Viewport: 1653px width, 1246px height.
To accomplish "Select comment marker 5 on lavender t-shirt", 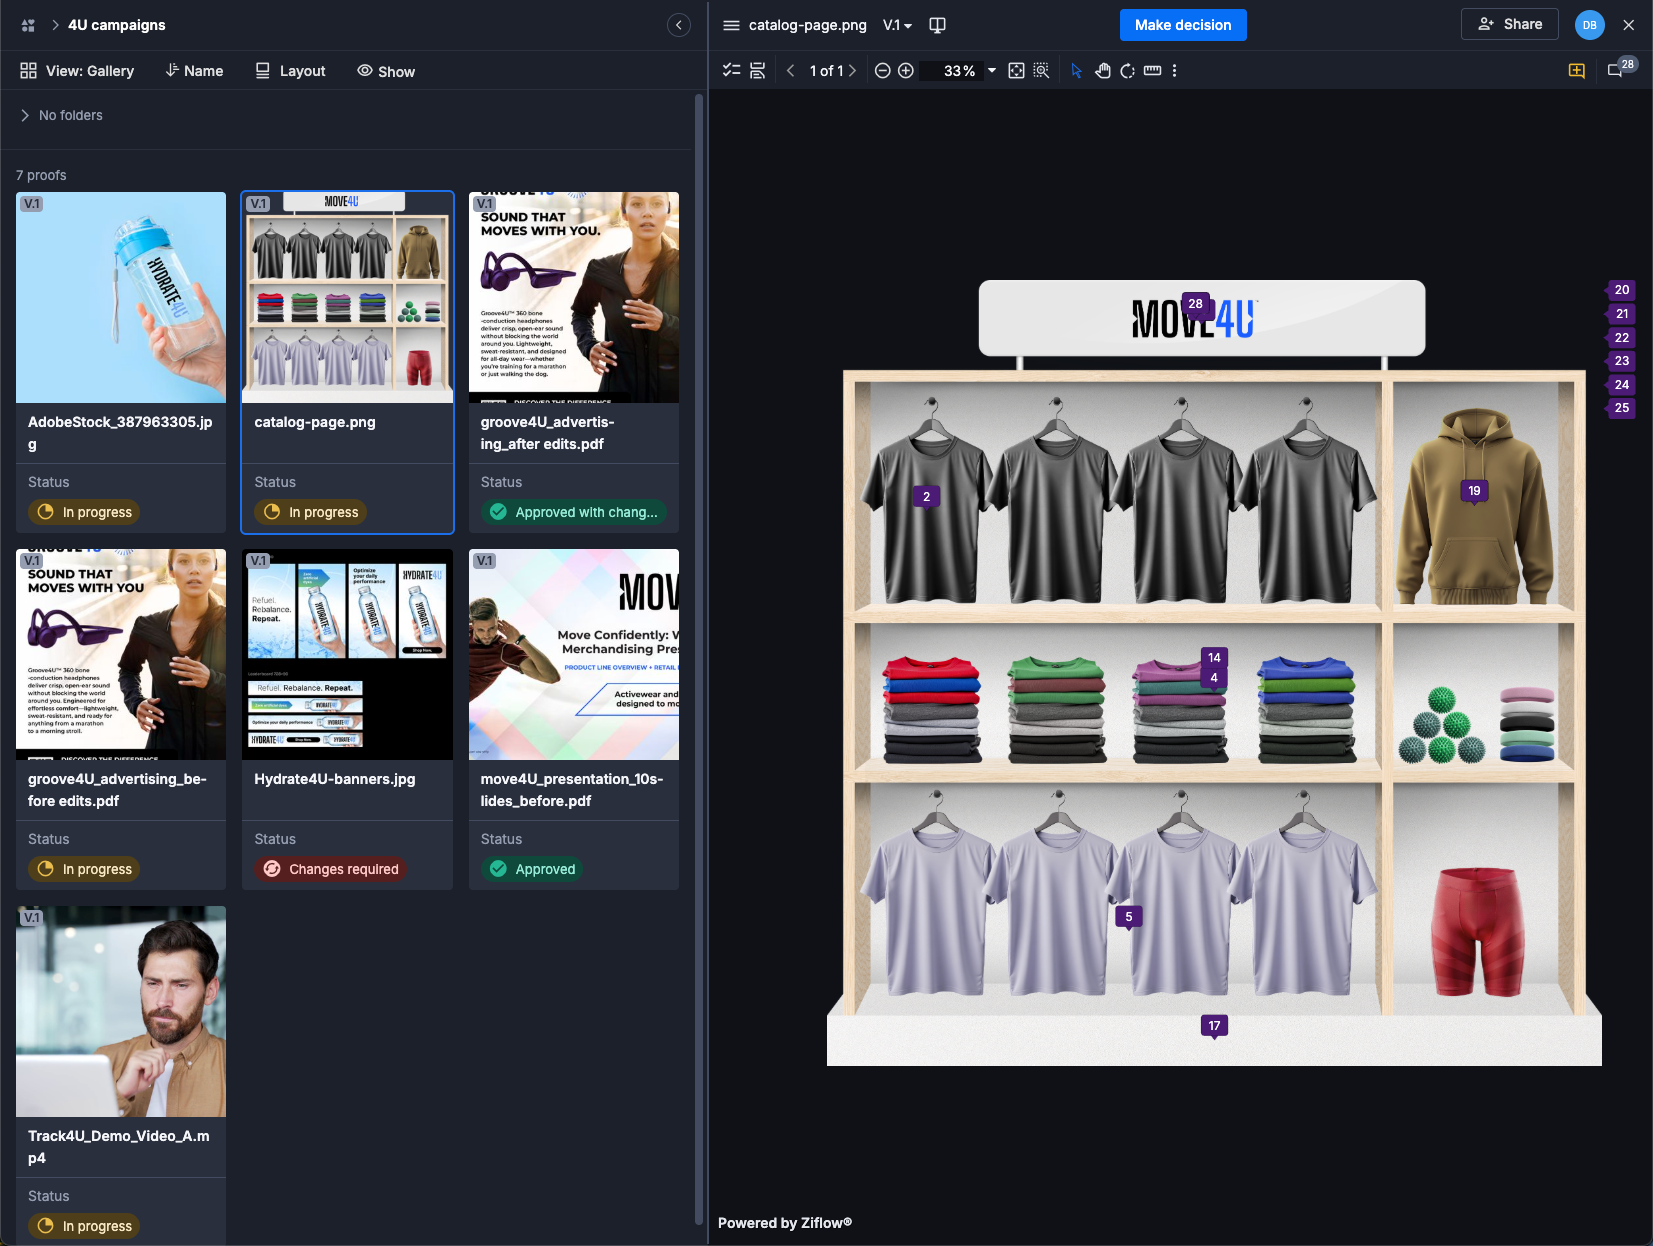I will (x=1129, y=917).
